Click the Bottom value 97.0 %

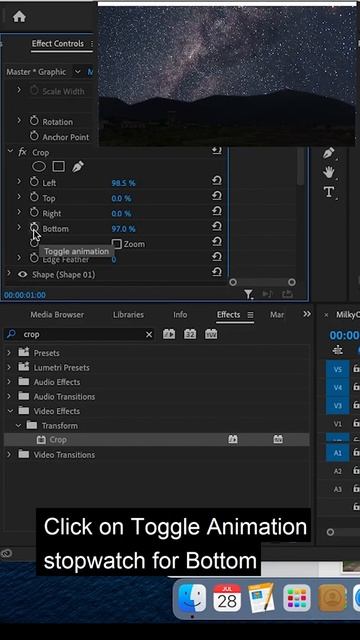(123, 229)
